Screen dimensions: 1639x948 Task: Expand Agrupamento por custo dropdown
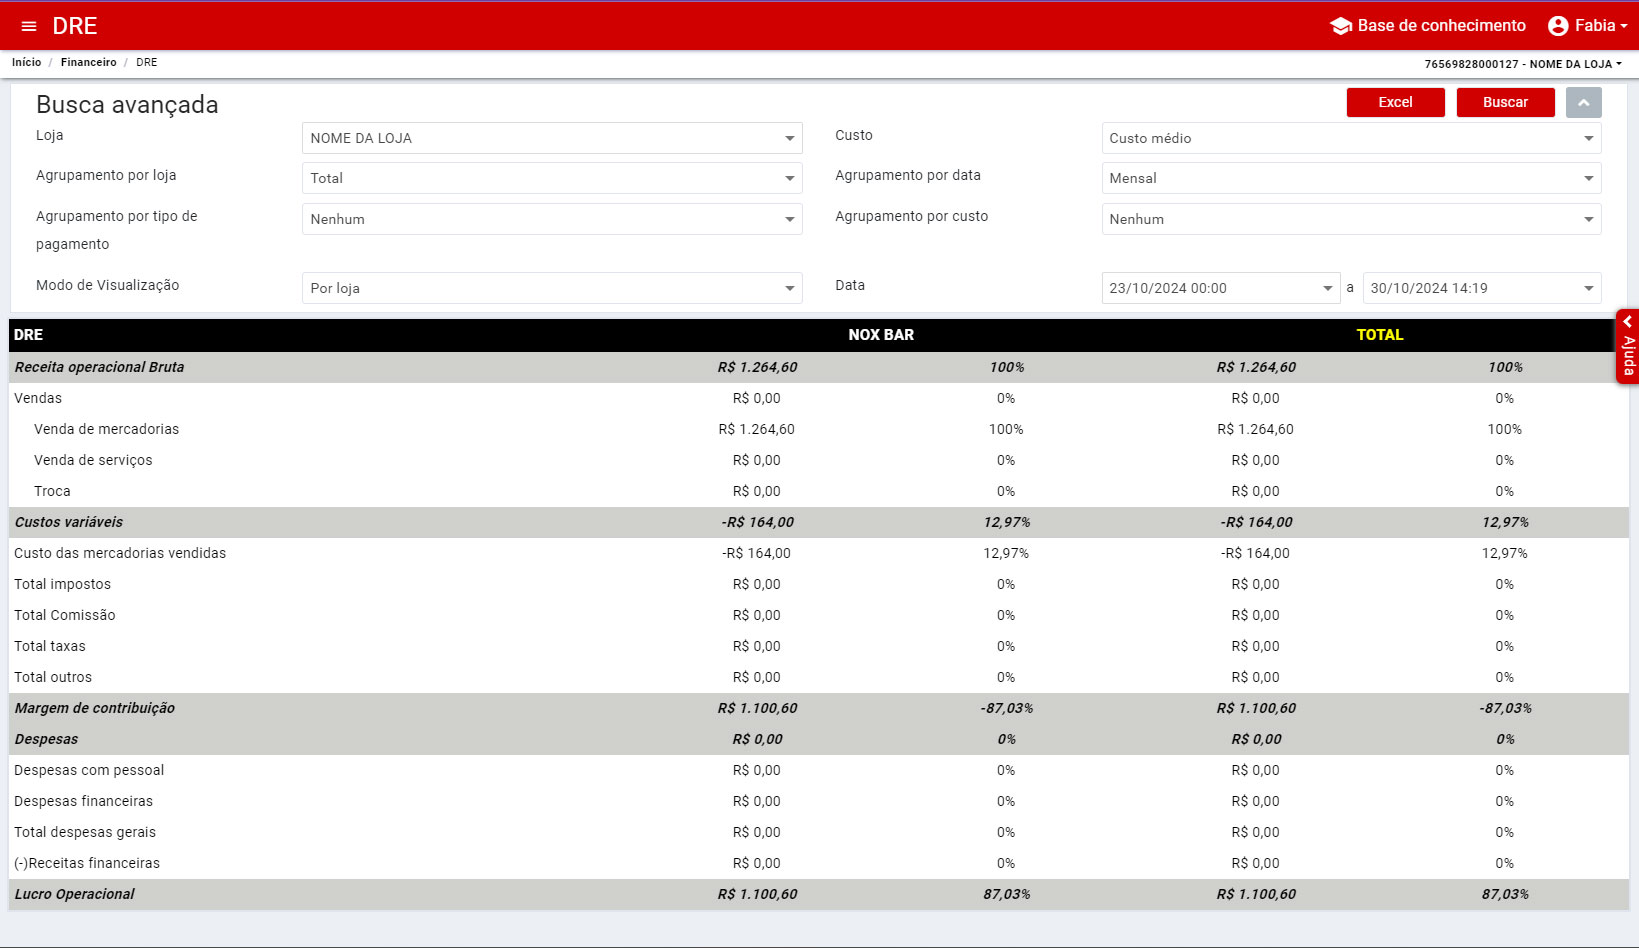coord(1351,219)
